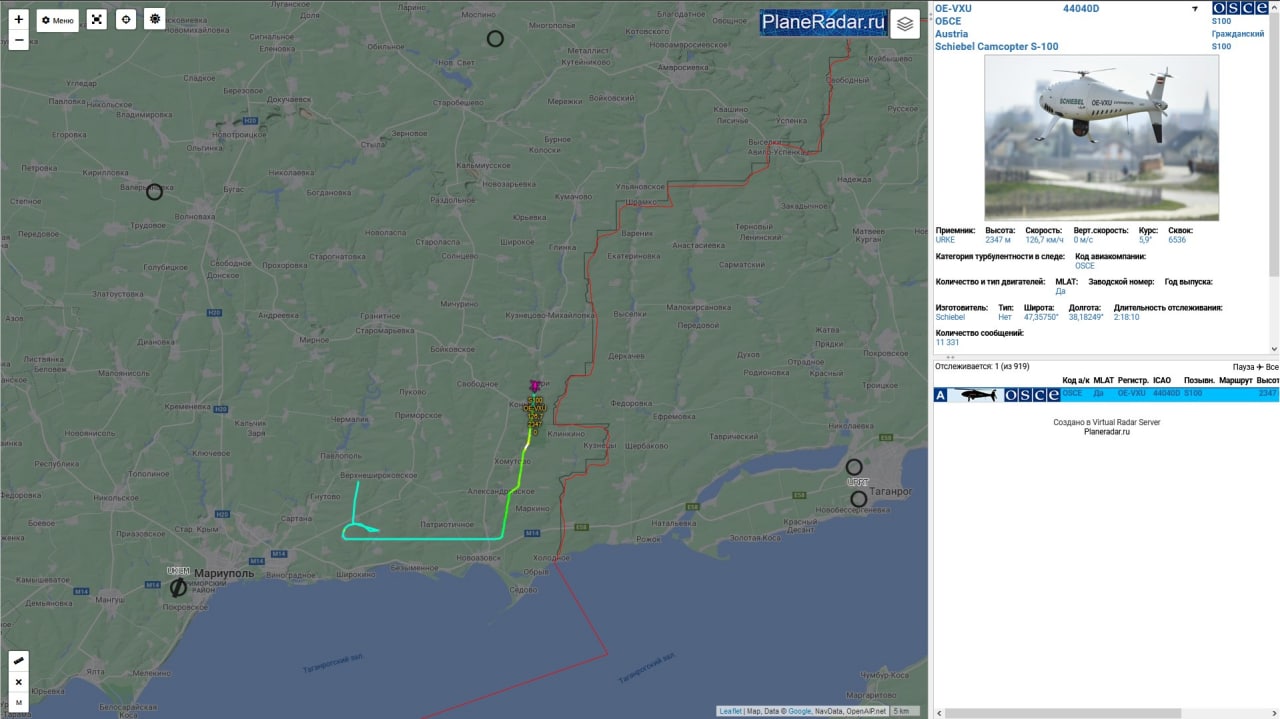Viewport: 1280px width, 719px height.
Task: Zoom out the map with minus button
Action: click(18, 41)
